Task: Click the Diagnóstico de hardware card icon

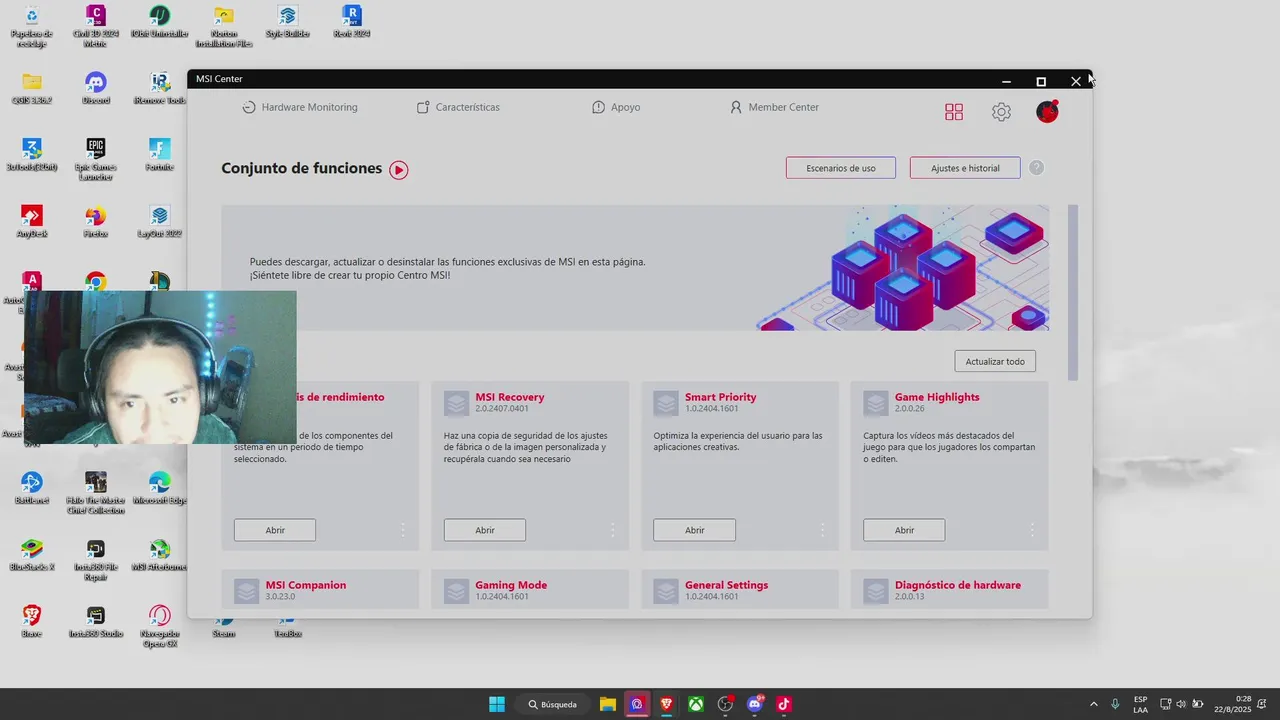Action: click(876, 591)
